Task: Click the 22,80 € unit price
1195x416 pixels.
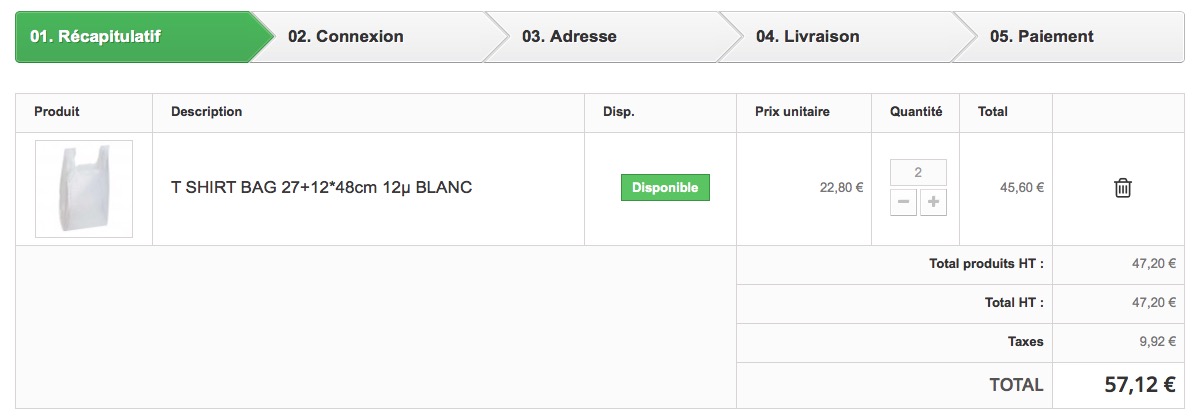Action: click(x=842, y=187)
